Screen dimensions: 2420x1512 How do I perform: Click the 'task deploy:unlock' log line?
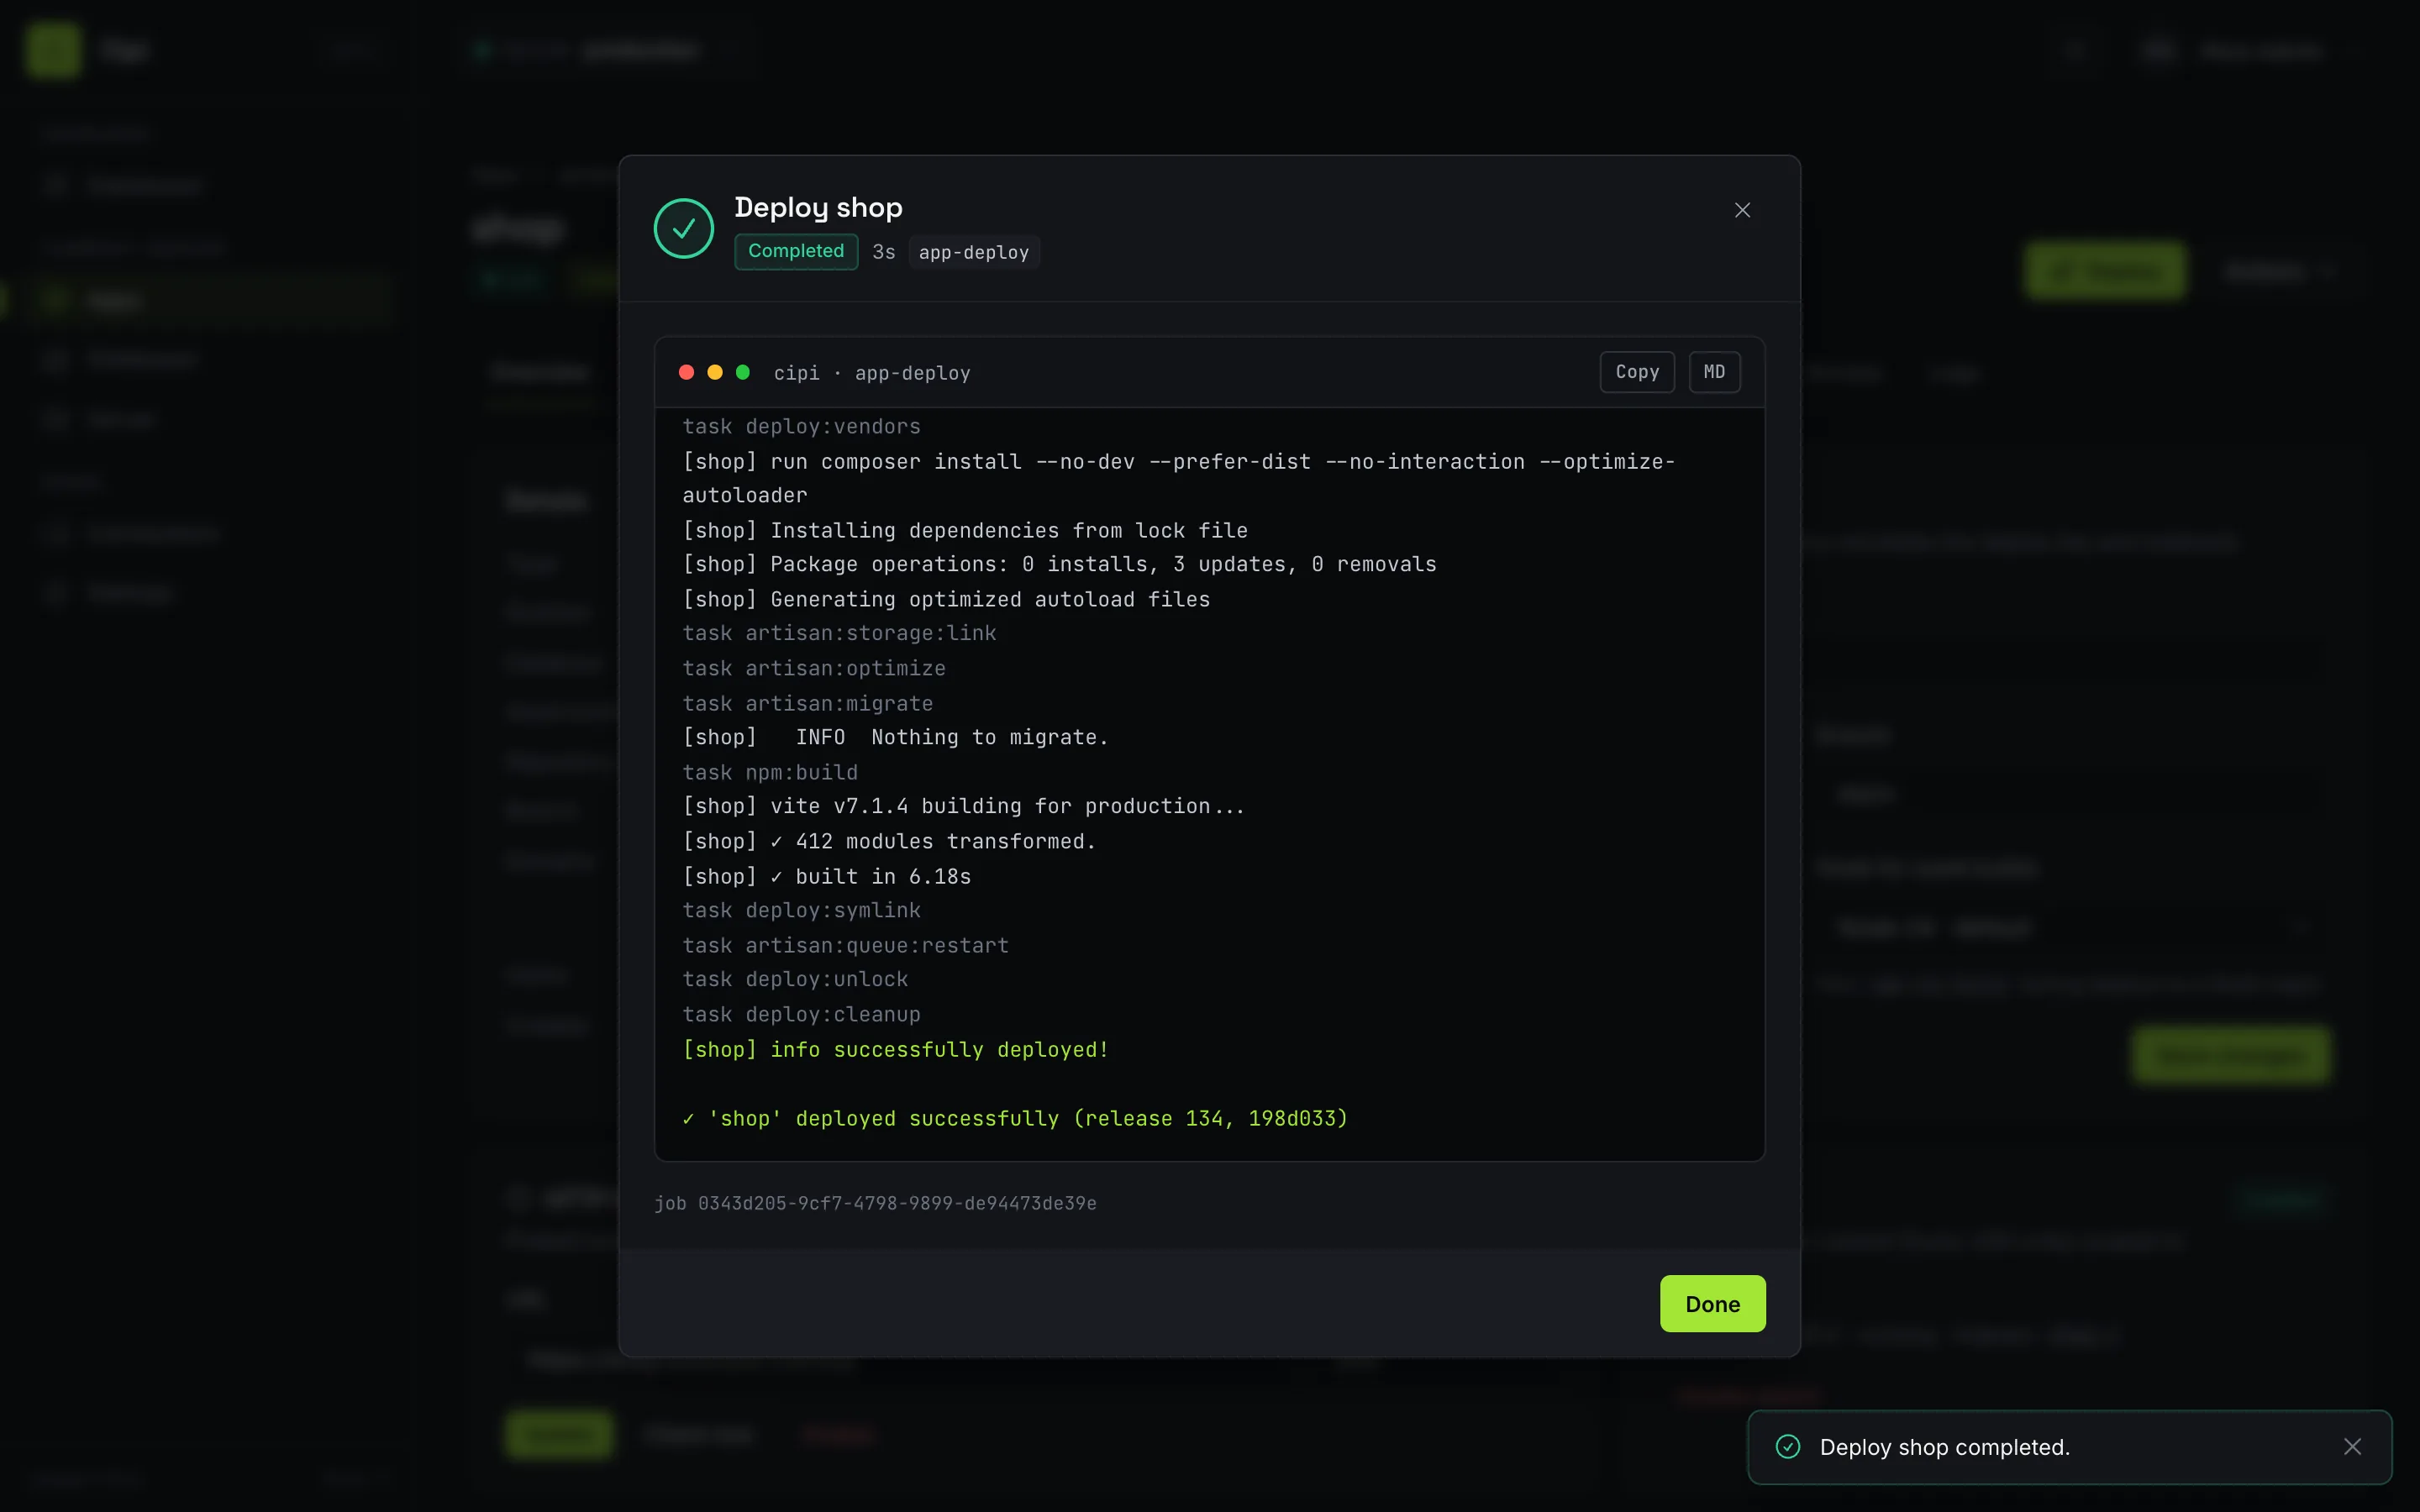[x=795, y=979]
